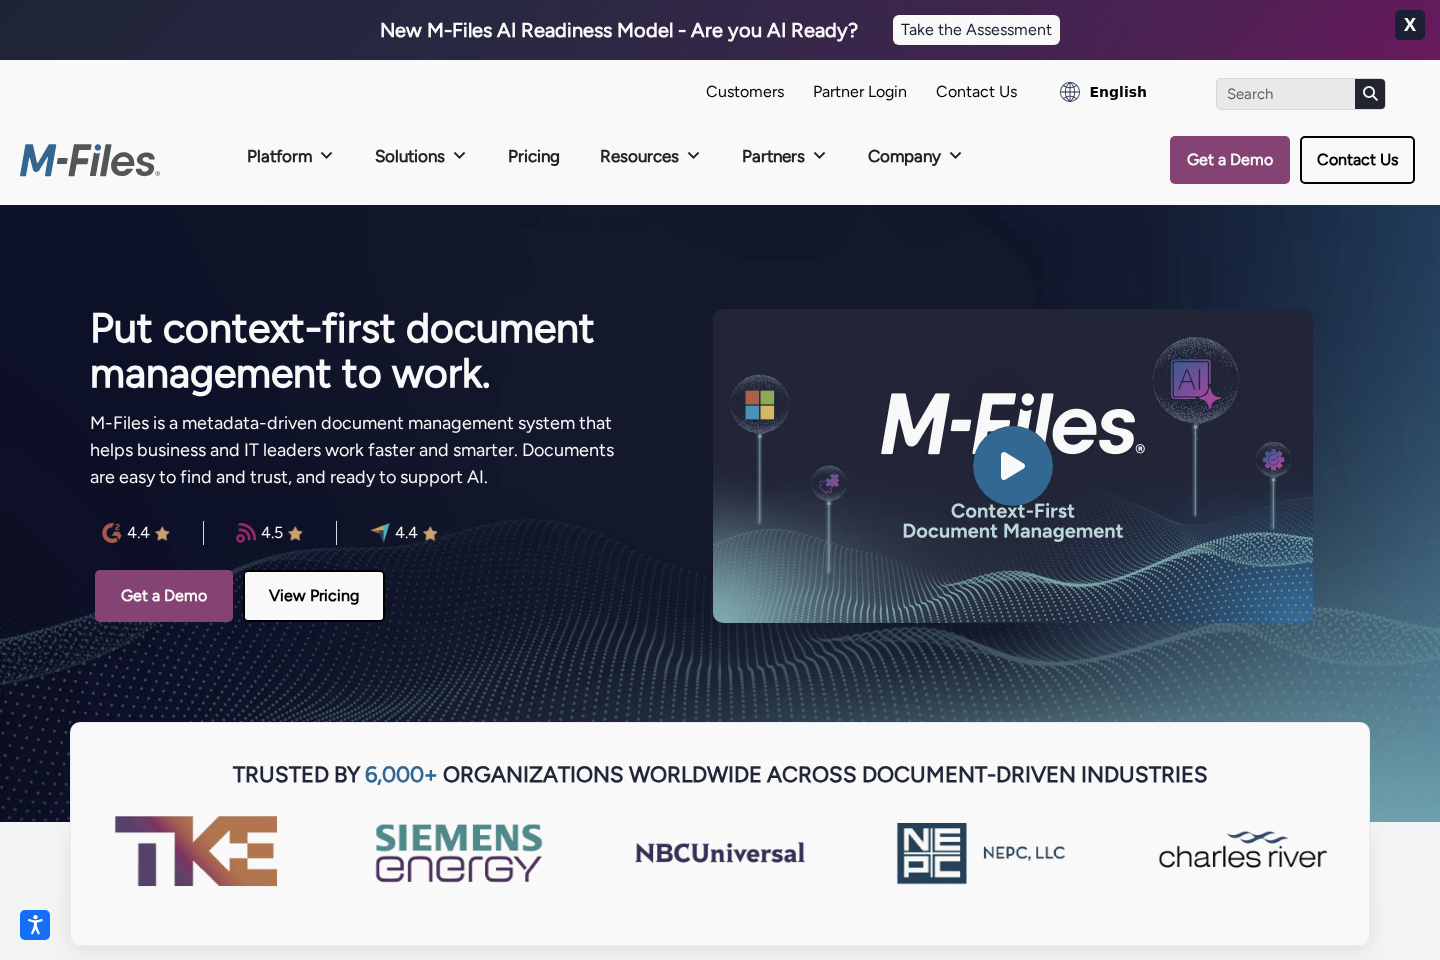Click the Capterra 4.4 rating icon
1440x960 pixels.
click(380, 532)
